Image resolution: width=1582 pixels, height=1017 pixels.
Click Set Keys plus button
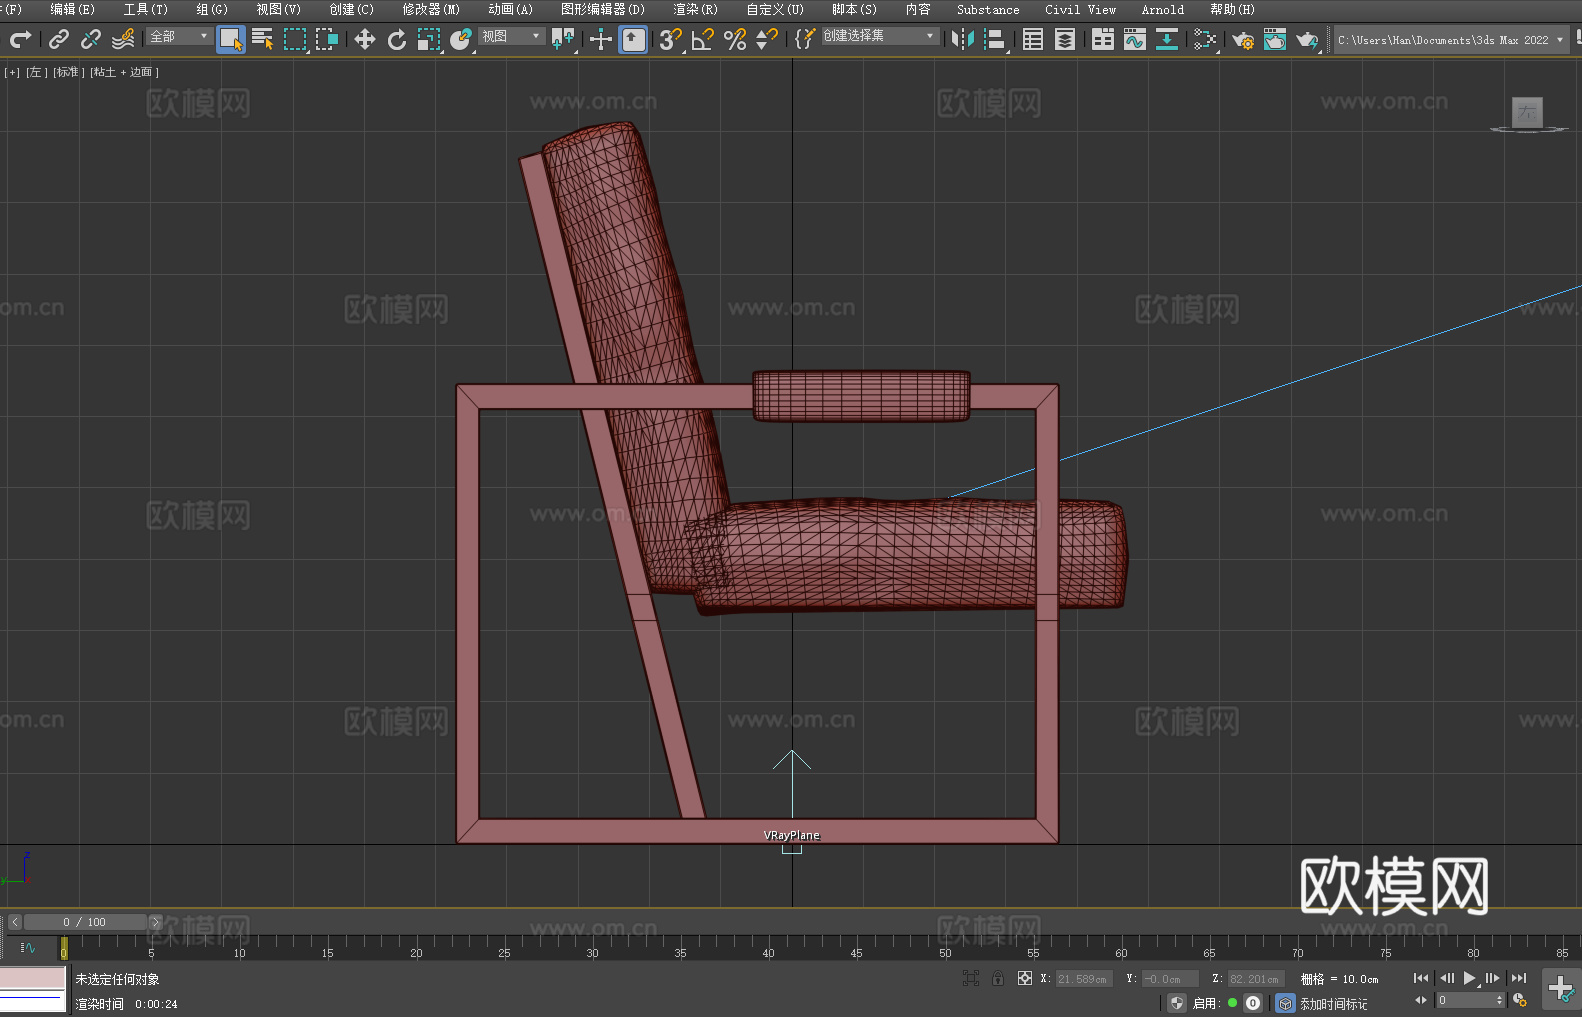[1561, 989]
